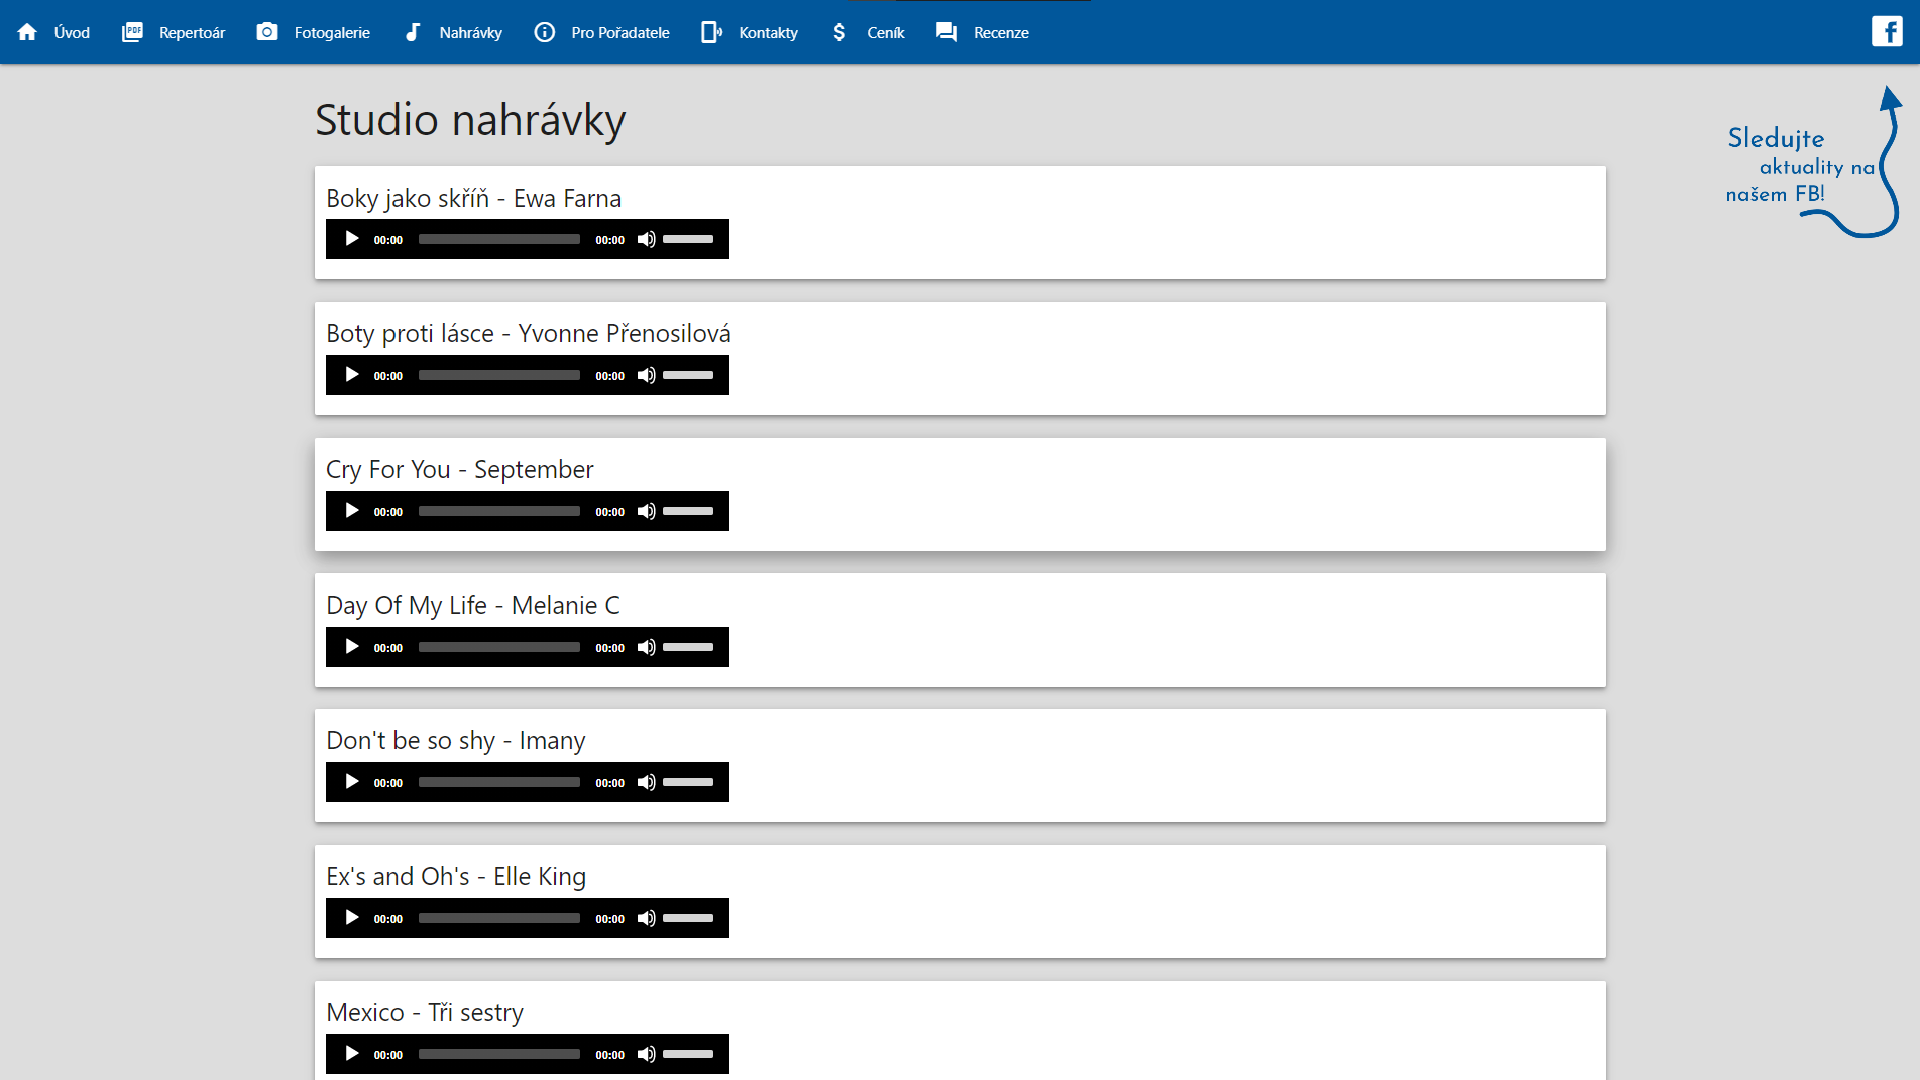This screenshot has width=1920, height=1080.
Task: Go to the Fotogalerie menu item
Action: (x=332, y=32)
